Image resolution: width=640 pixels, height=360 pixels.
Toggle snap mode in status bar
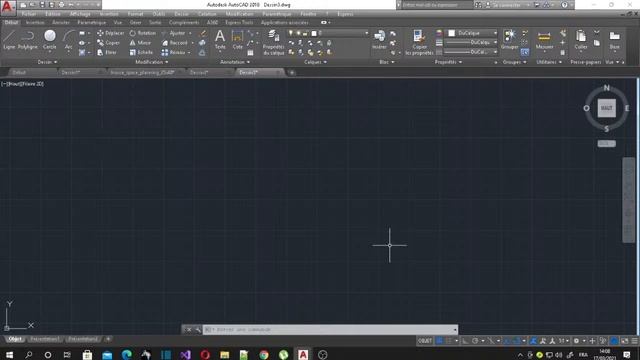449,341
